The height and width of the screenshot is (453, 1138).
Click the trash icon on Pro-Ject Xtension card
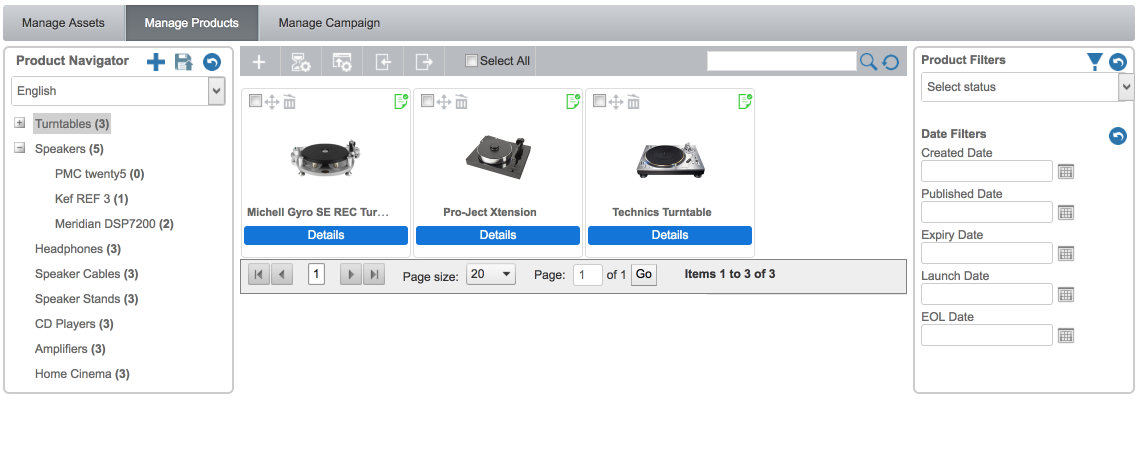tap(461, 101)
